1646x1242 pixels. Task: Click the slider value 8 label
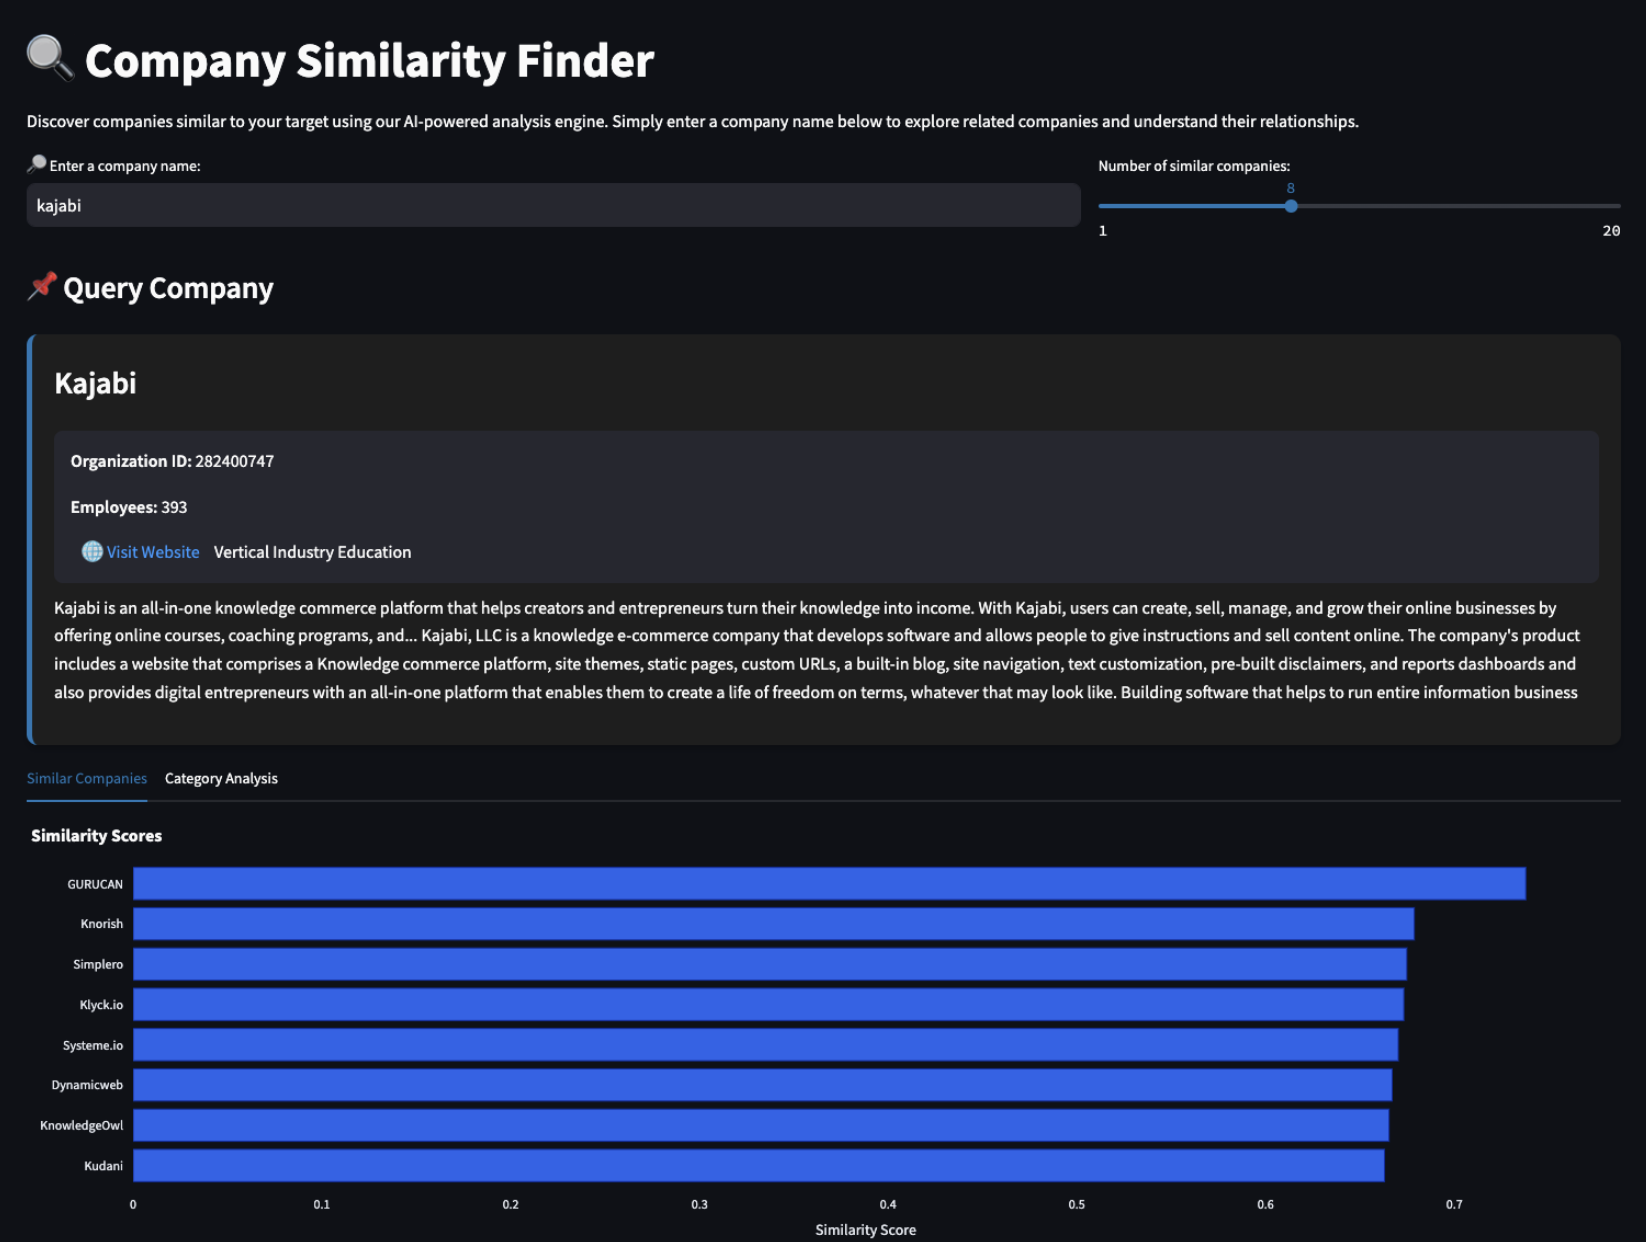coord(1291,188)
